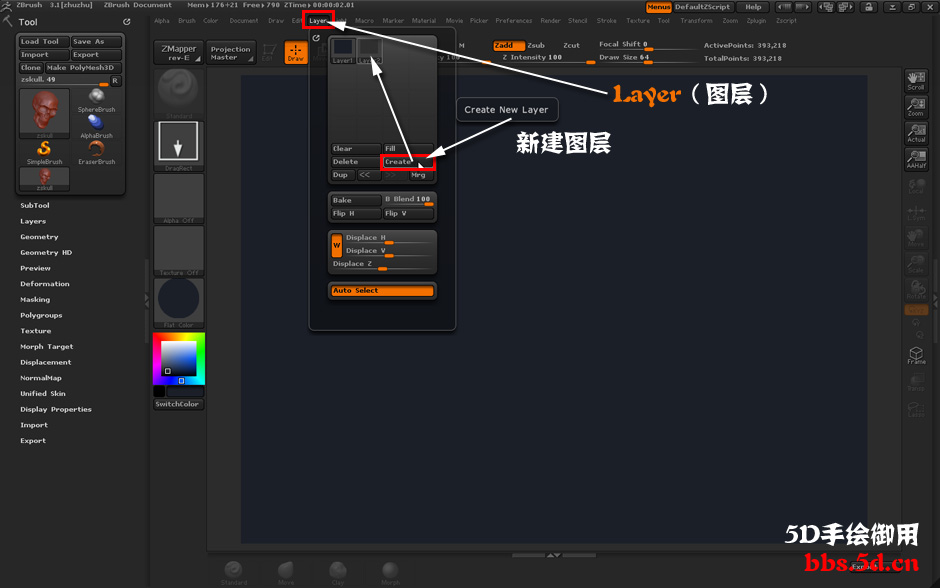Click the Zoom canvas icon
940x588 pixels.
coord(916,107)
